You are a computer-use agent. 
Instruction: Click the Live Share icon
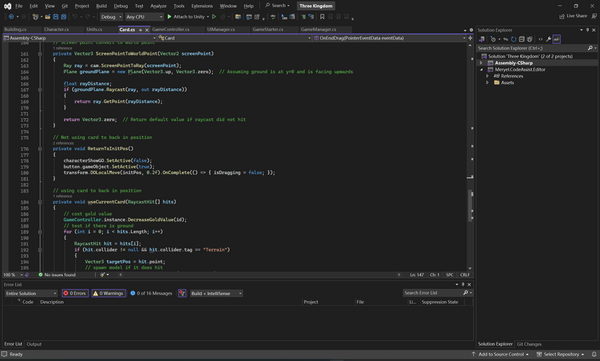coord(562,16)
